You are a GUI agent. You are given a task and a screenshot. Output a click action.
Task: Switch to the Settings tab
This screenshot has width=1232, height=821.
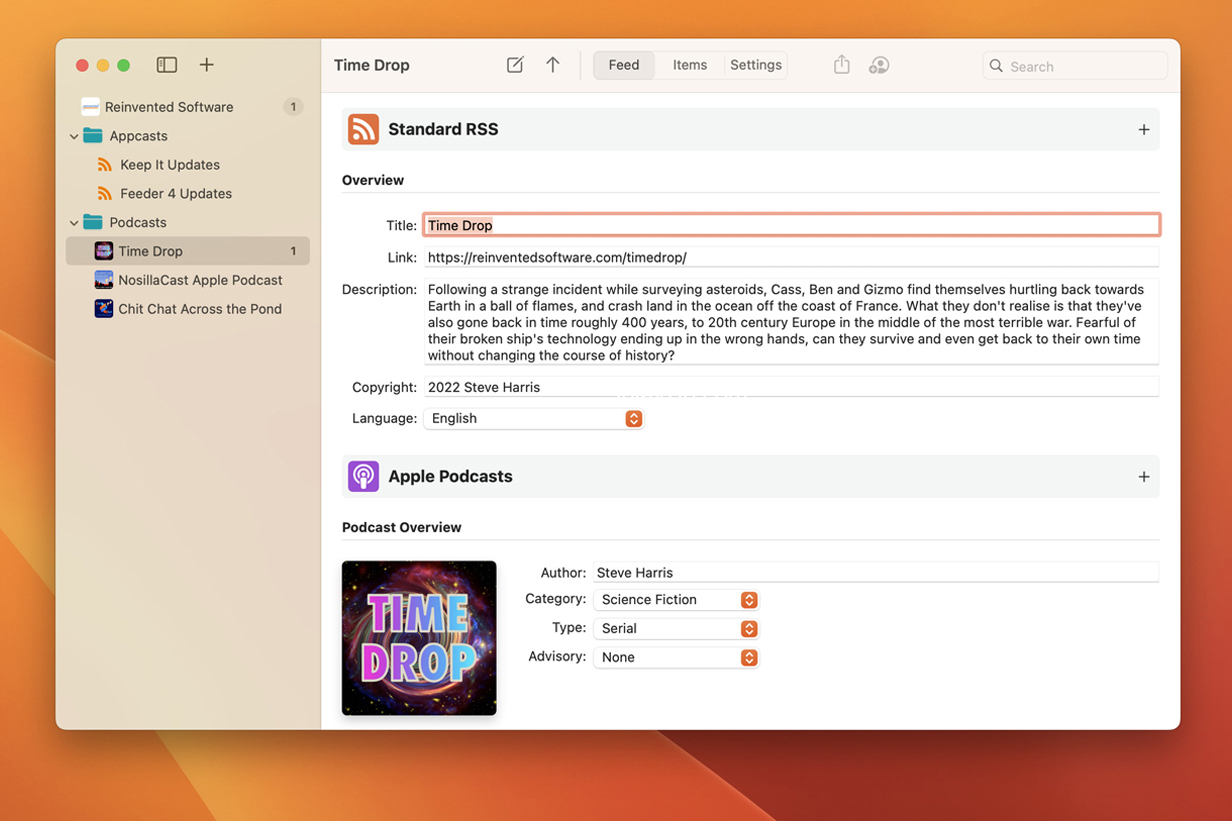[x=756, y=65]
